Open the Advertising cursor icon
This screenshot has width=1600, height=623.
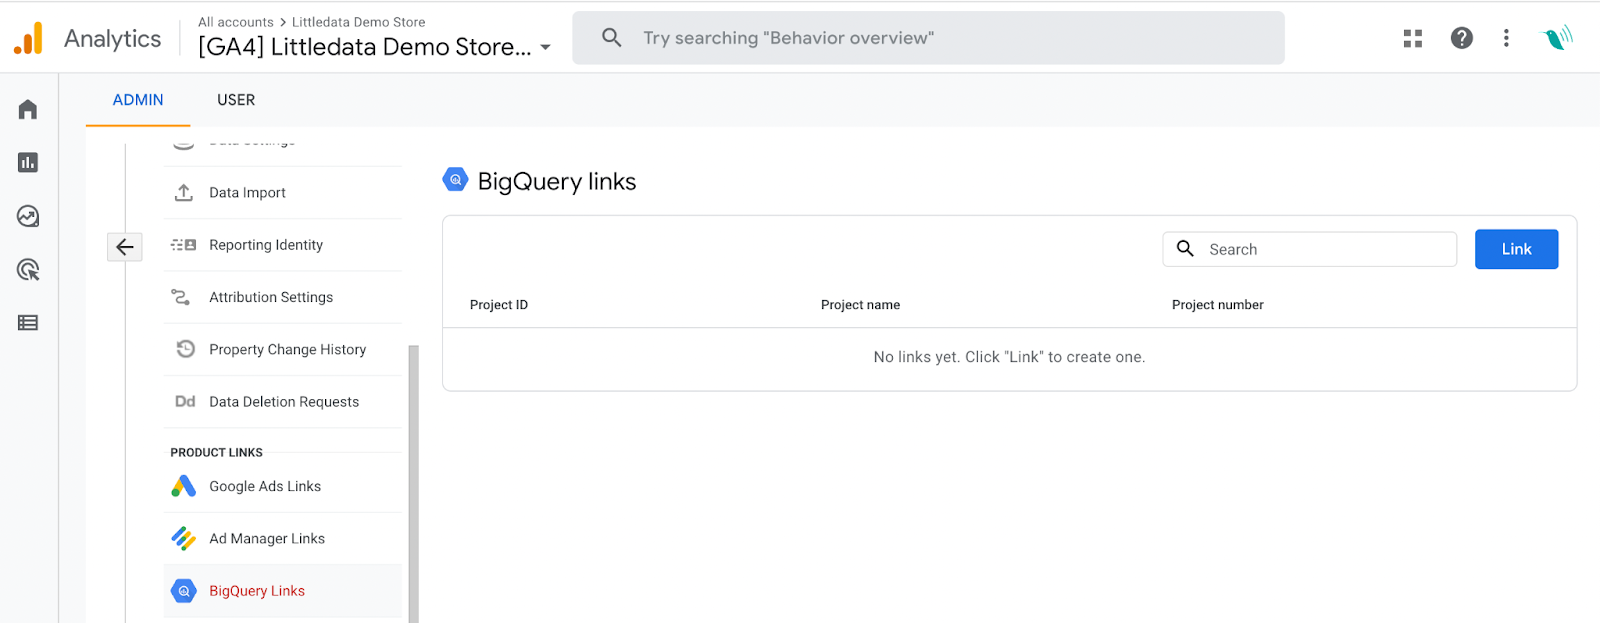coord(28,269)
